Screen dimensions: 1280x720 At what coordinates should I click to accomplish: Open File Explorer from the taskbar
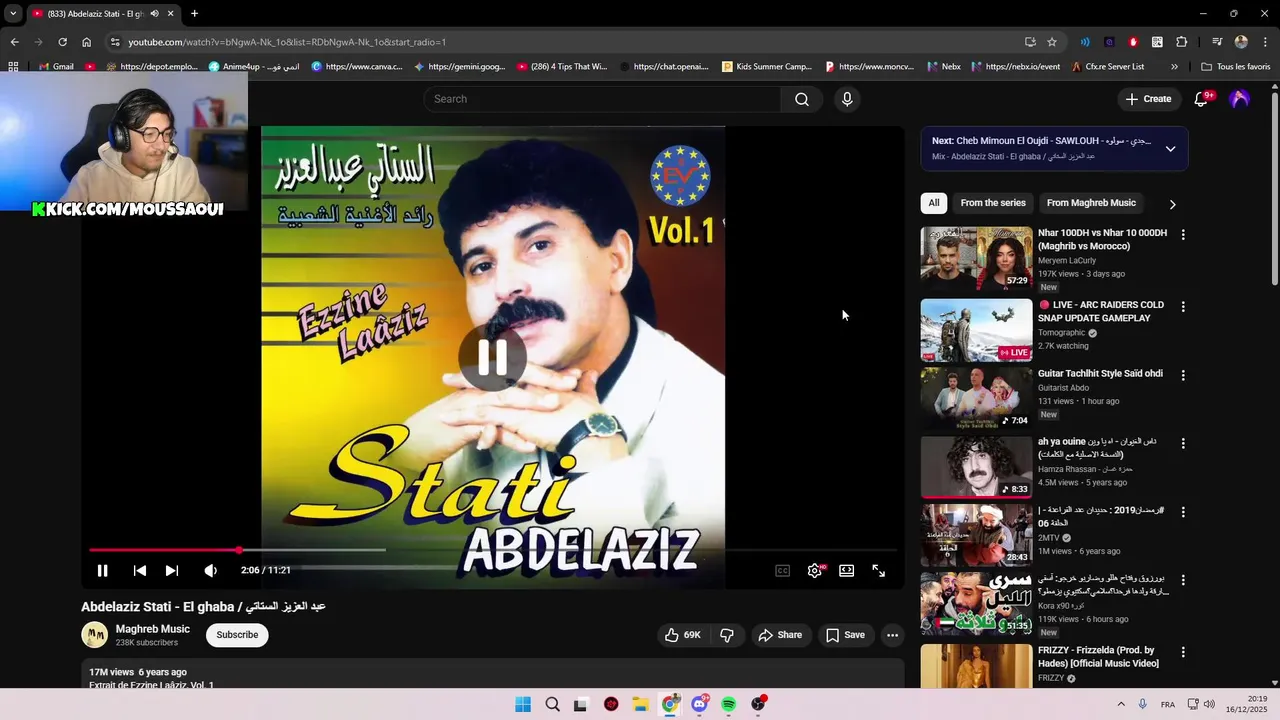[640, 704]
